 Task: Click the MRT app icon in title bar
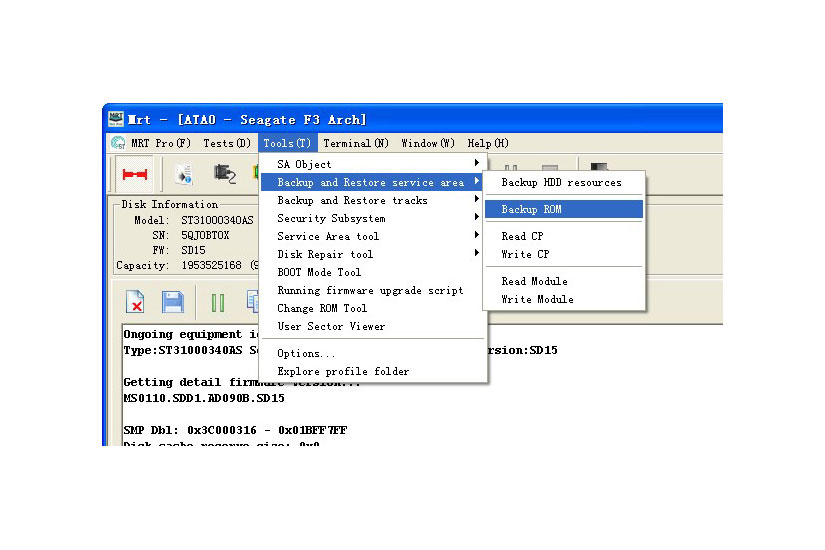tap(116, 118)
